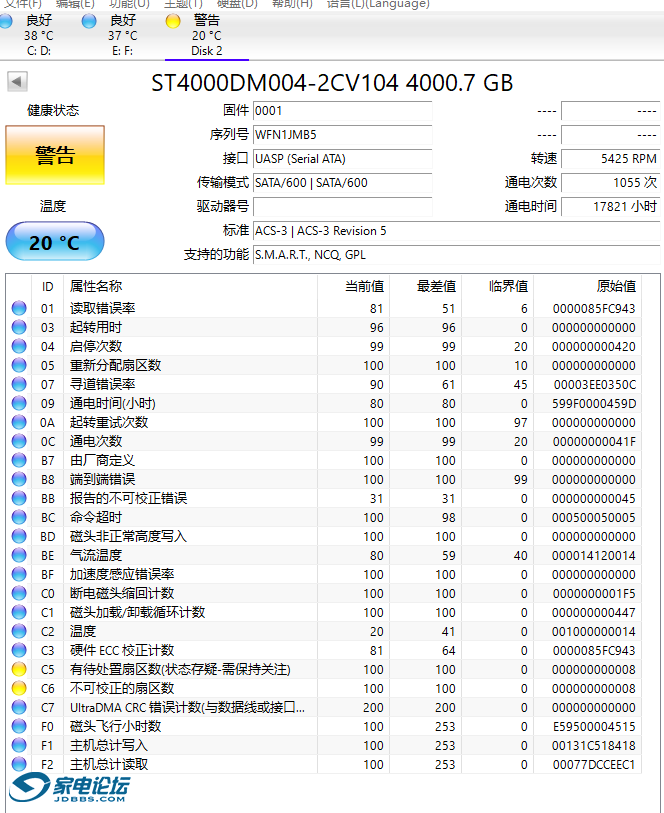Click the yellow 警告 health status button
This screenshot has height=813, width=664.
[x=55, y=155]
